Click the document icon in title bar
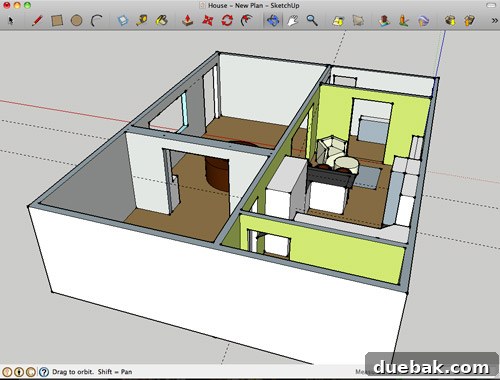Screen dimensions: 500x380 [202, 5]
